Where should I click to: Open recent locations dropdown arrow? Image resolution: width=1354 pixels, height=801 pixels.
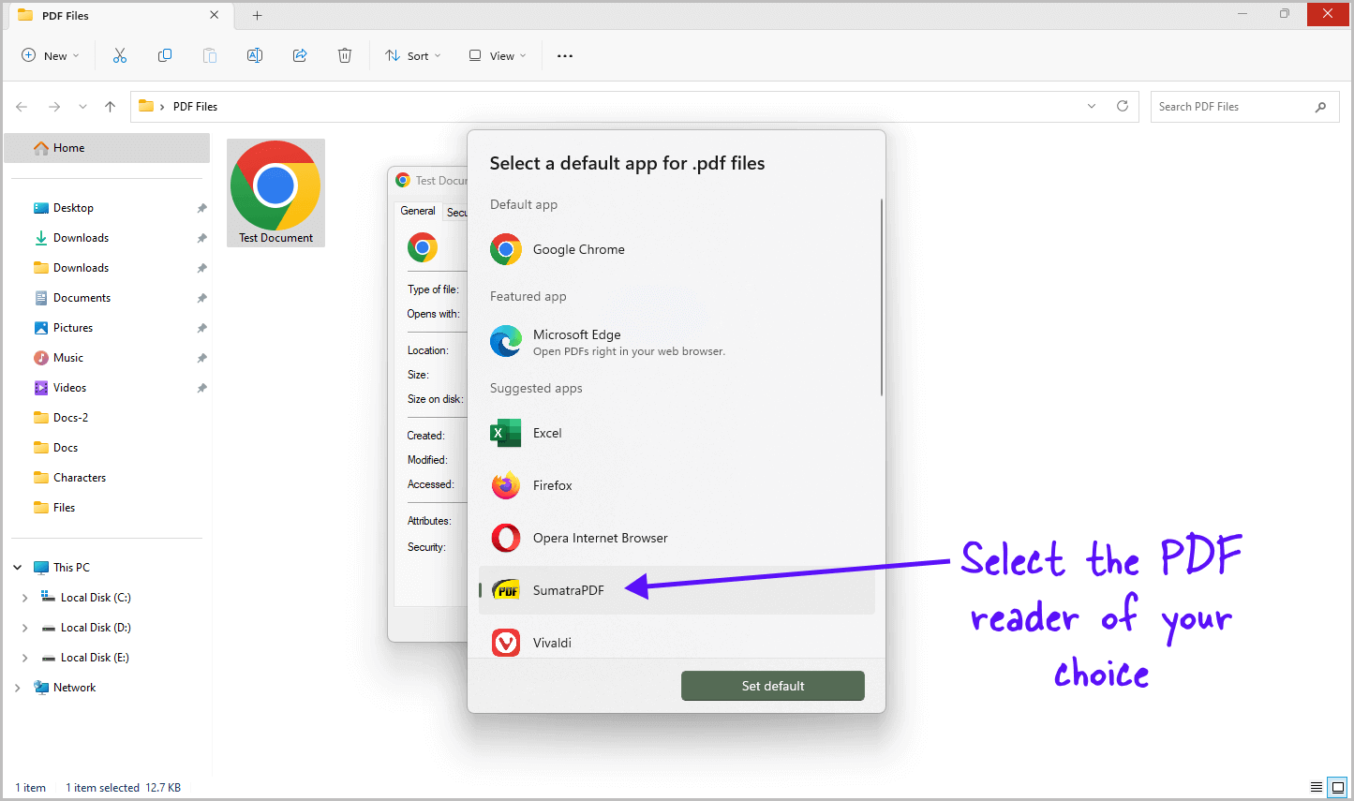tap(82, 106)
